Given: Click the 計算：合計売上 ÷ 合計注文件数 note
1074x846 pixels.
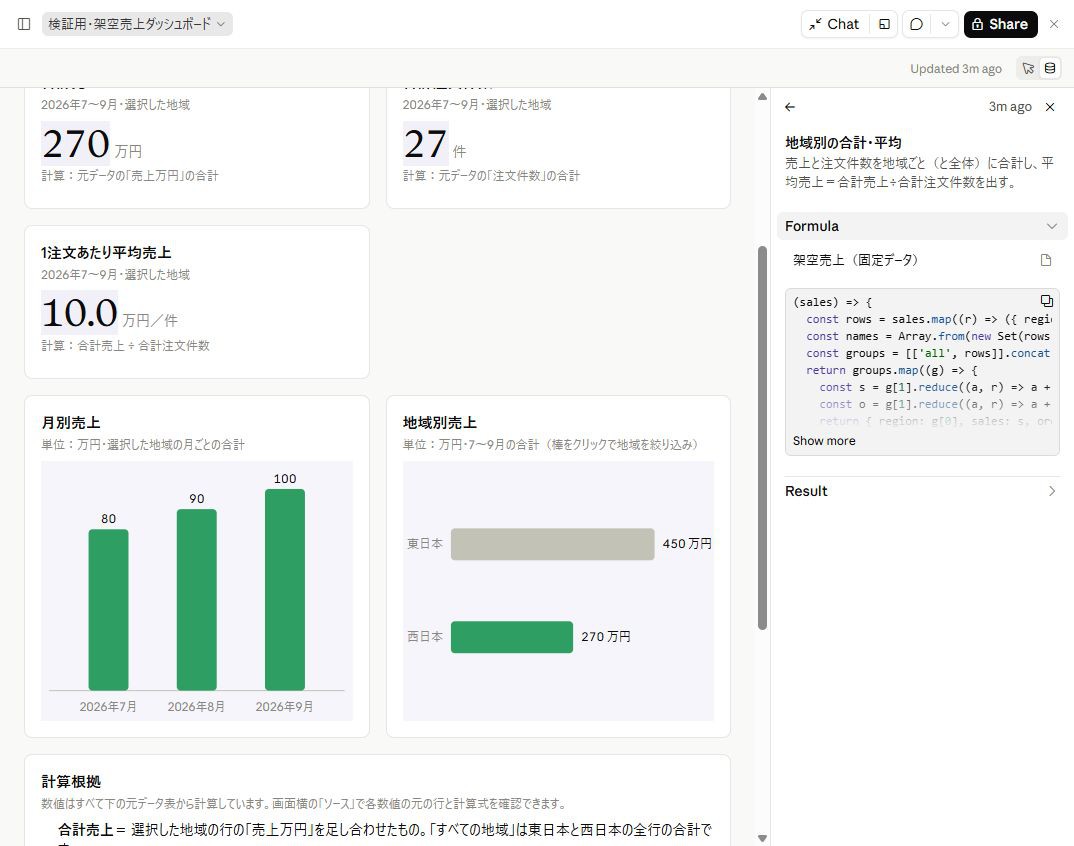Looking at the screenshot, I should point(125,346).
